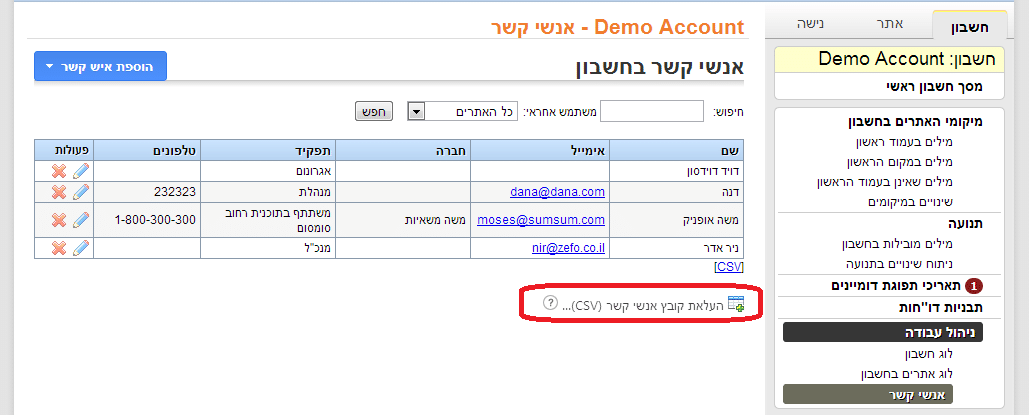Select the phone cell 232323
The width and height of the screenshot is (1029, 415).
147,192
